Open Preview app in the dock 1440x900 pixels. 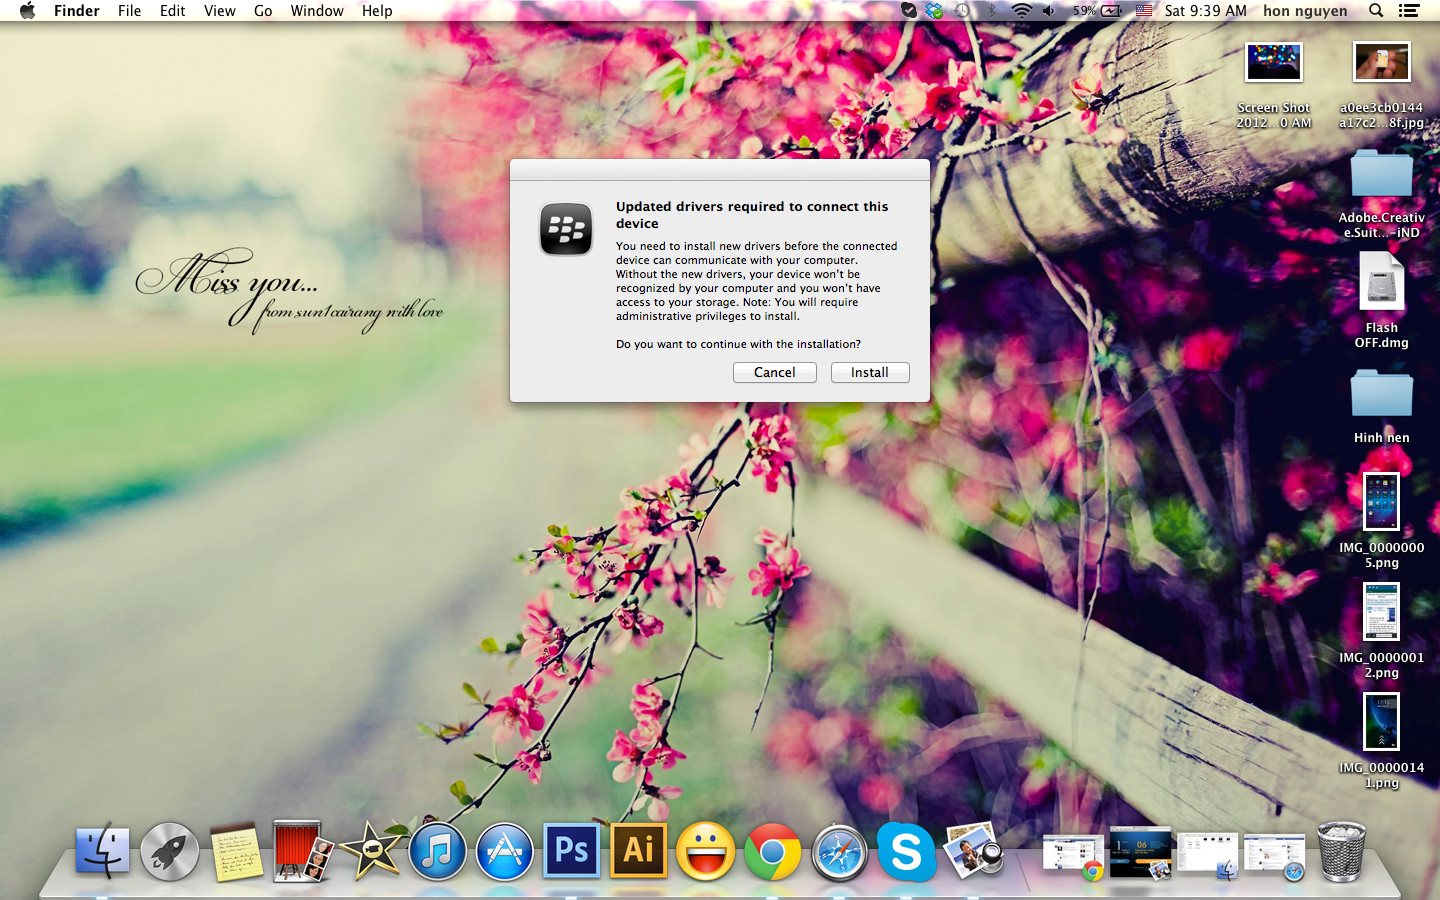(973, 851)
